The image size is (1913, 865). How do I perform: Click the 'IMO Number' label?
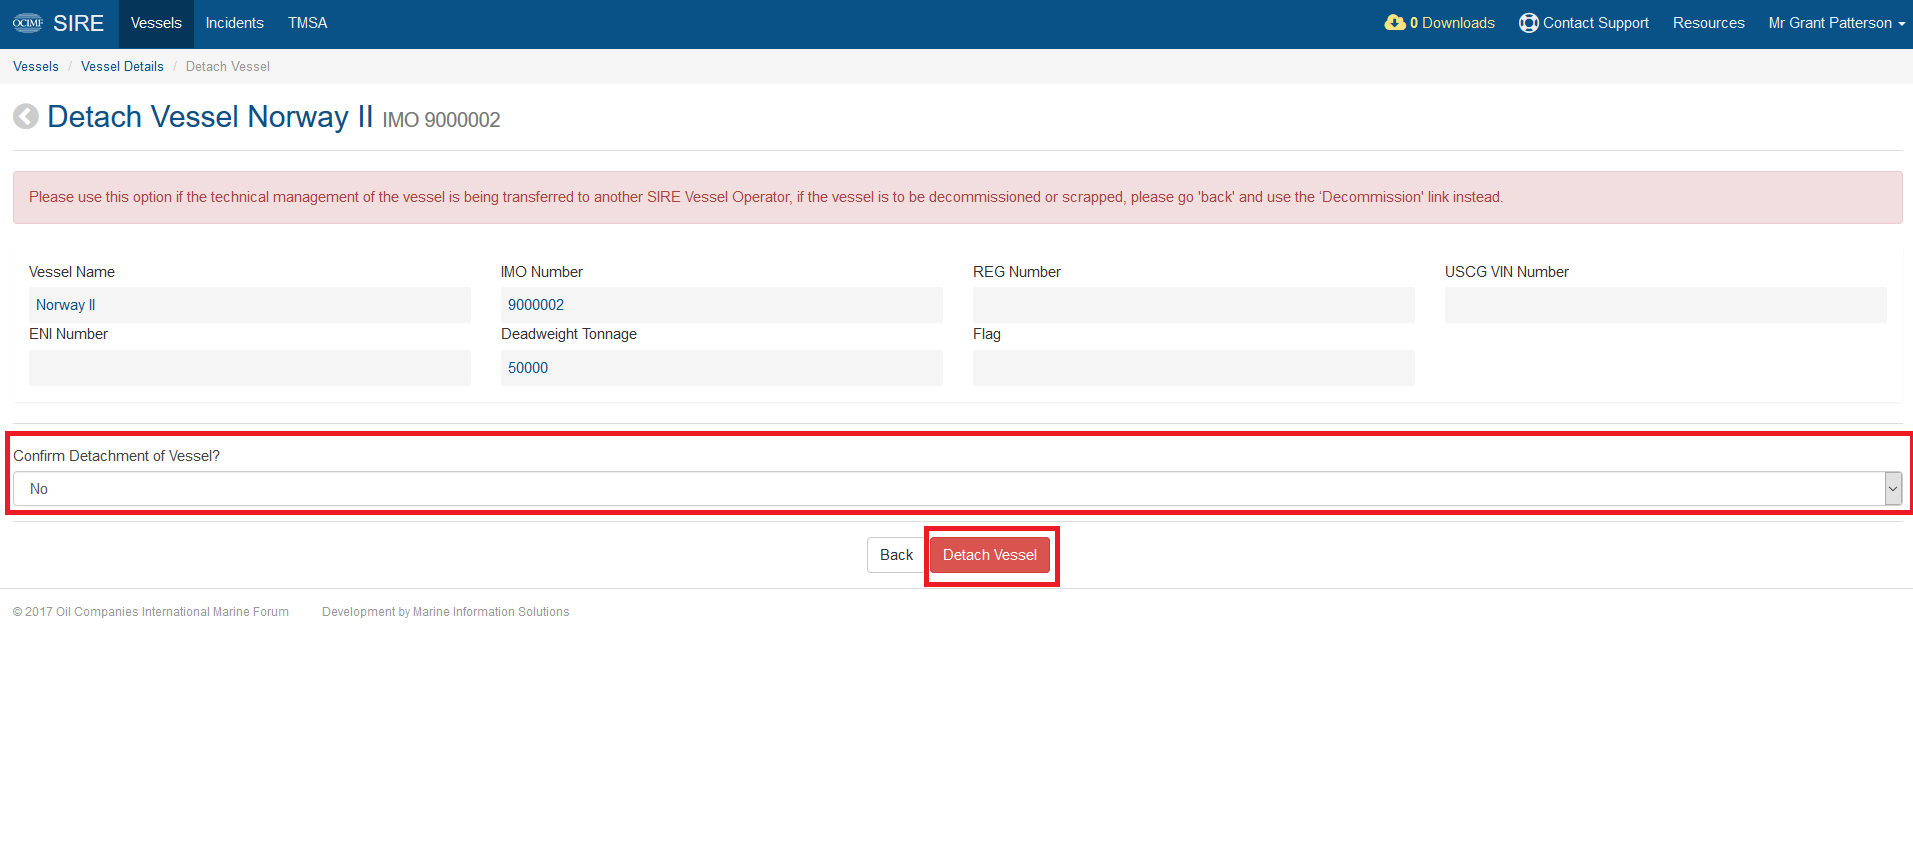pos(542,272)
